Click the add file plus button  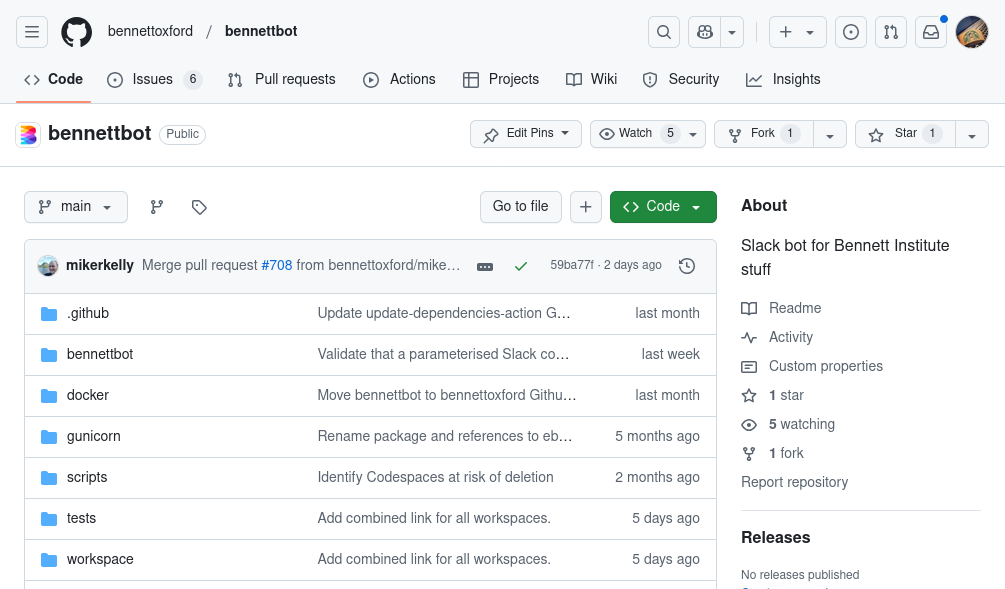586,207
